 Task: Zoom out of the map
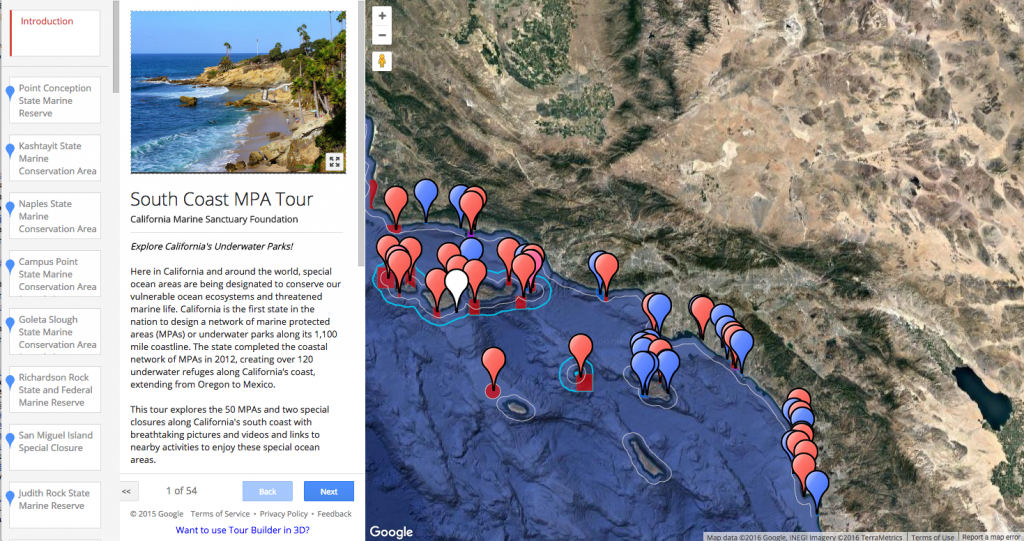coord(382,36)
